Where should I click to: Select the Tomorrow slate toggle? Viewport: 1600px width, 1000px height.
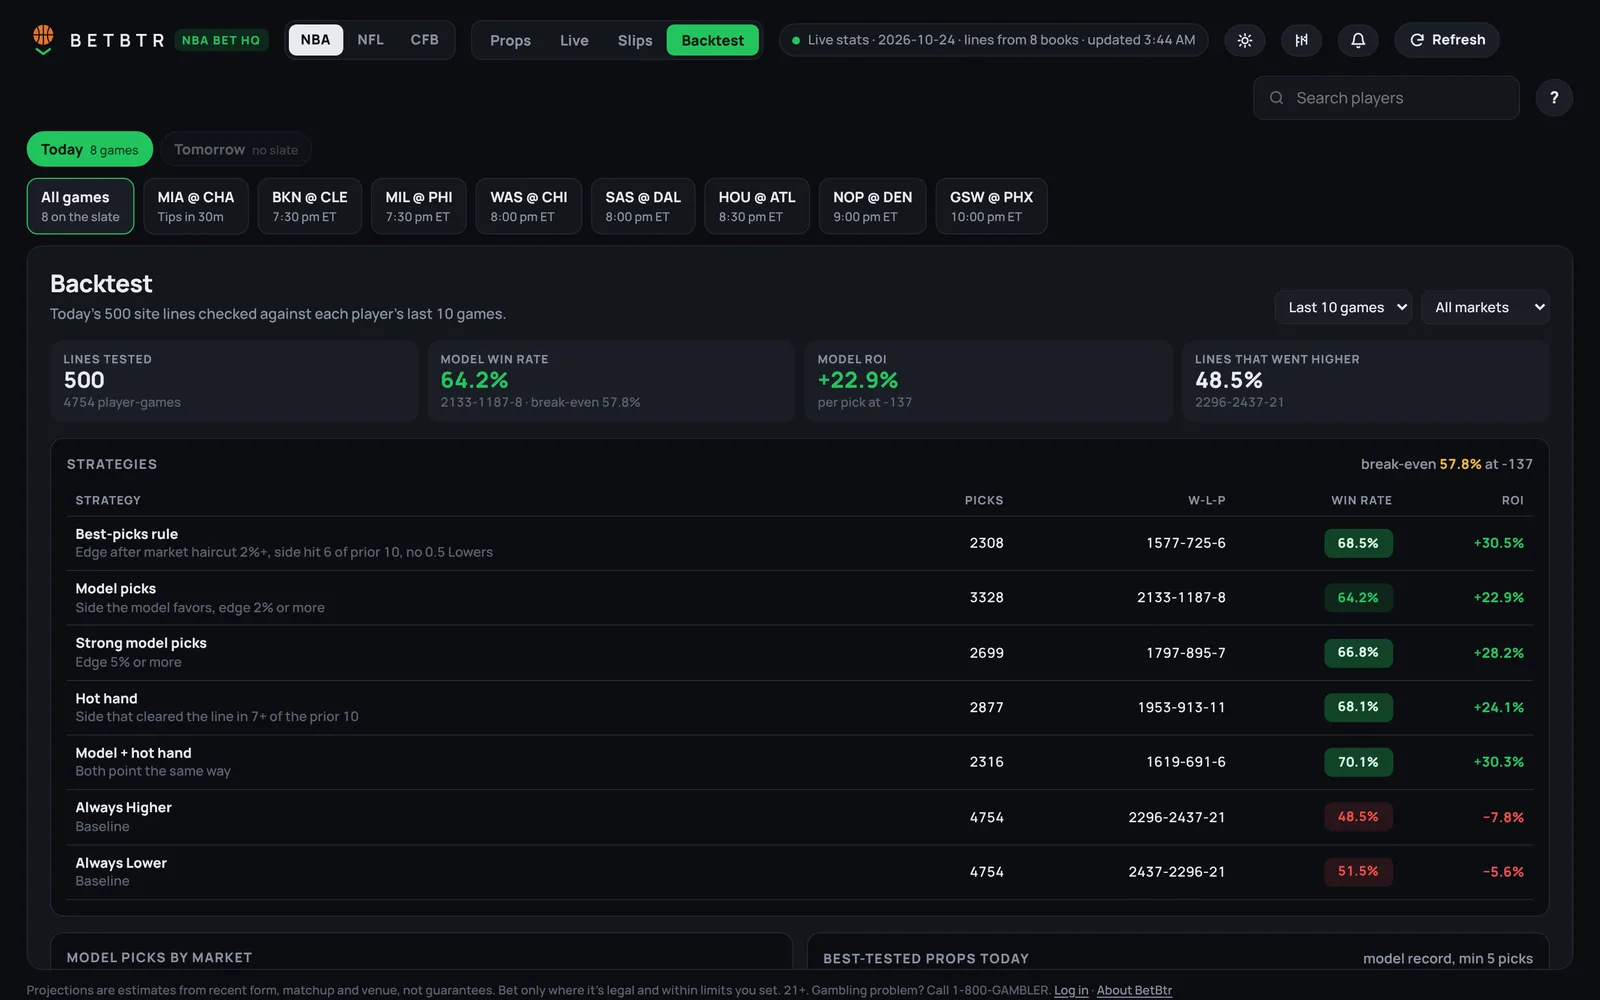pyautogui.click(x=236, y=149)
